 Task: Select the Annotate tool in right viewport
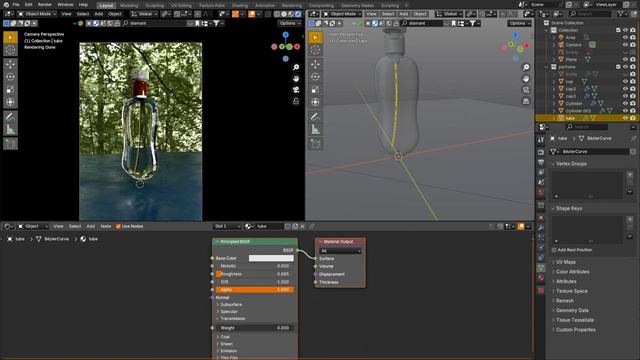point(315,117)
